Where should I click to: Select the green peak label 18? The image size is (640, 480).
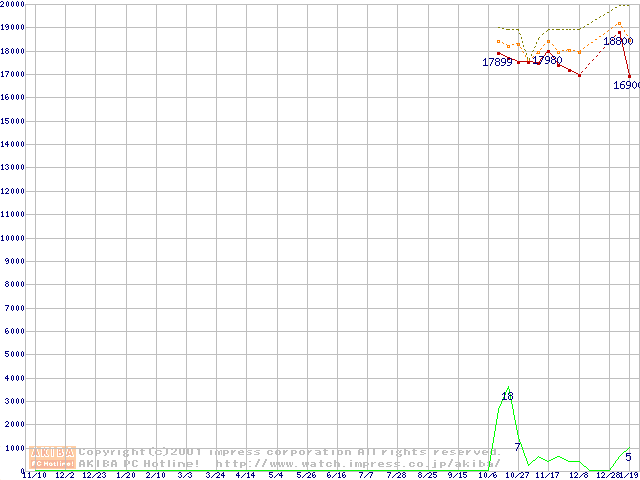(507, 397)
